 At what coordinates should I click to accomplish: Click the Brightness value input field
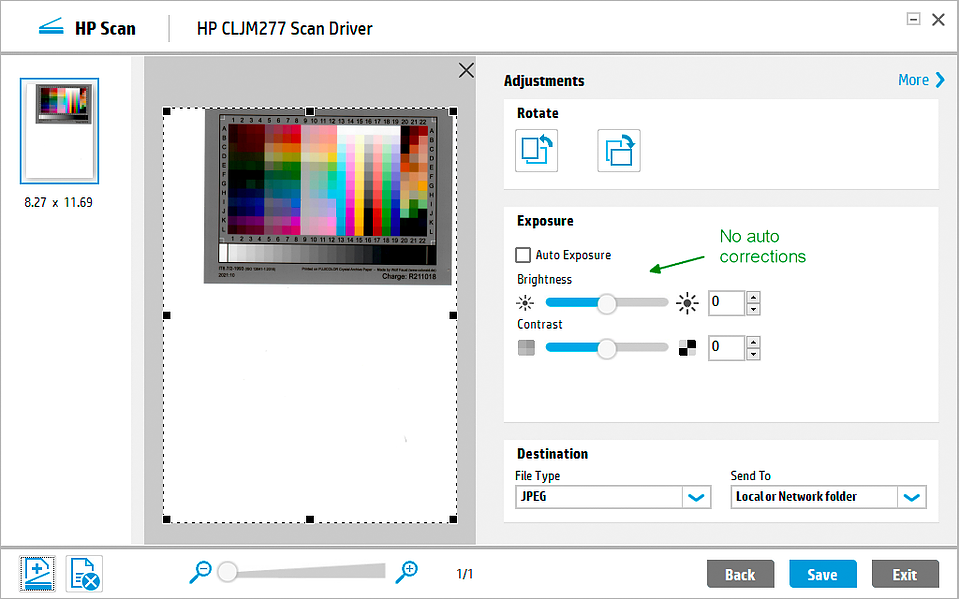[727, 303]
